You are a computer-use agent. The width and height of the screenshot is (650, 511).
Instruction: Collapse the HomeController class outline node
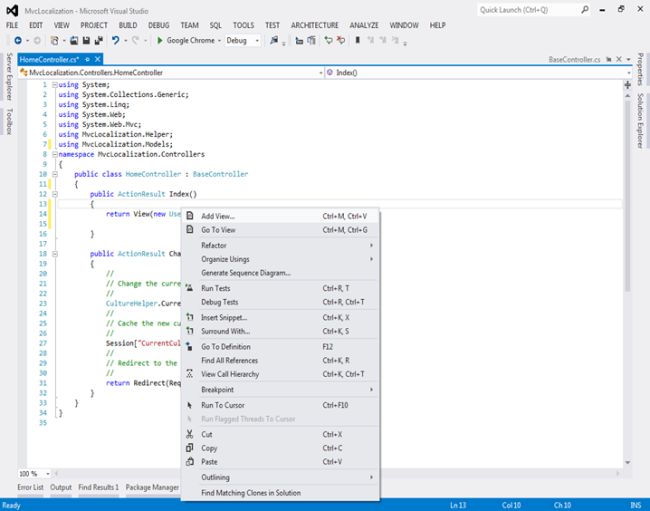tap(53, 174)
